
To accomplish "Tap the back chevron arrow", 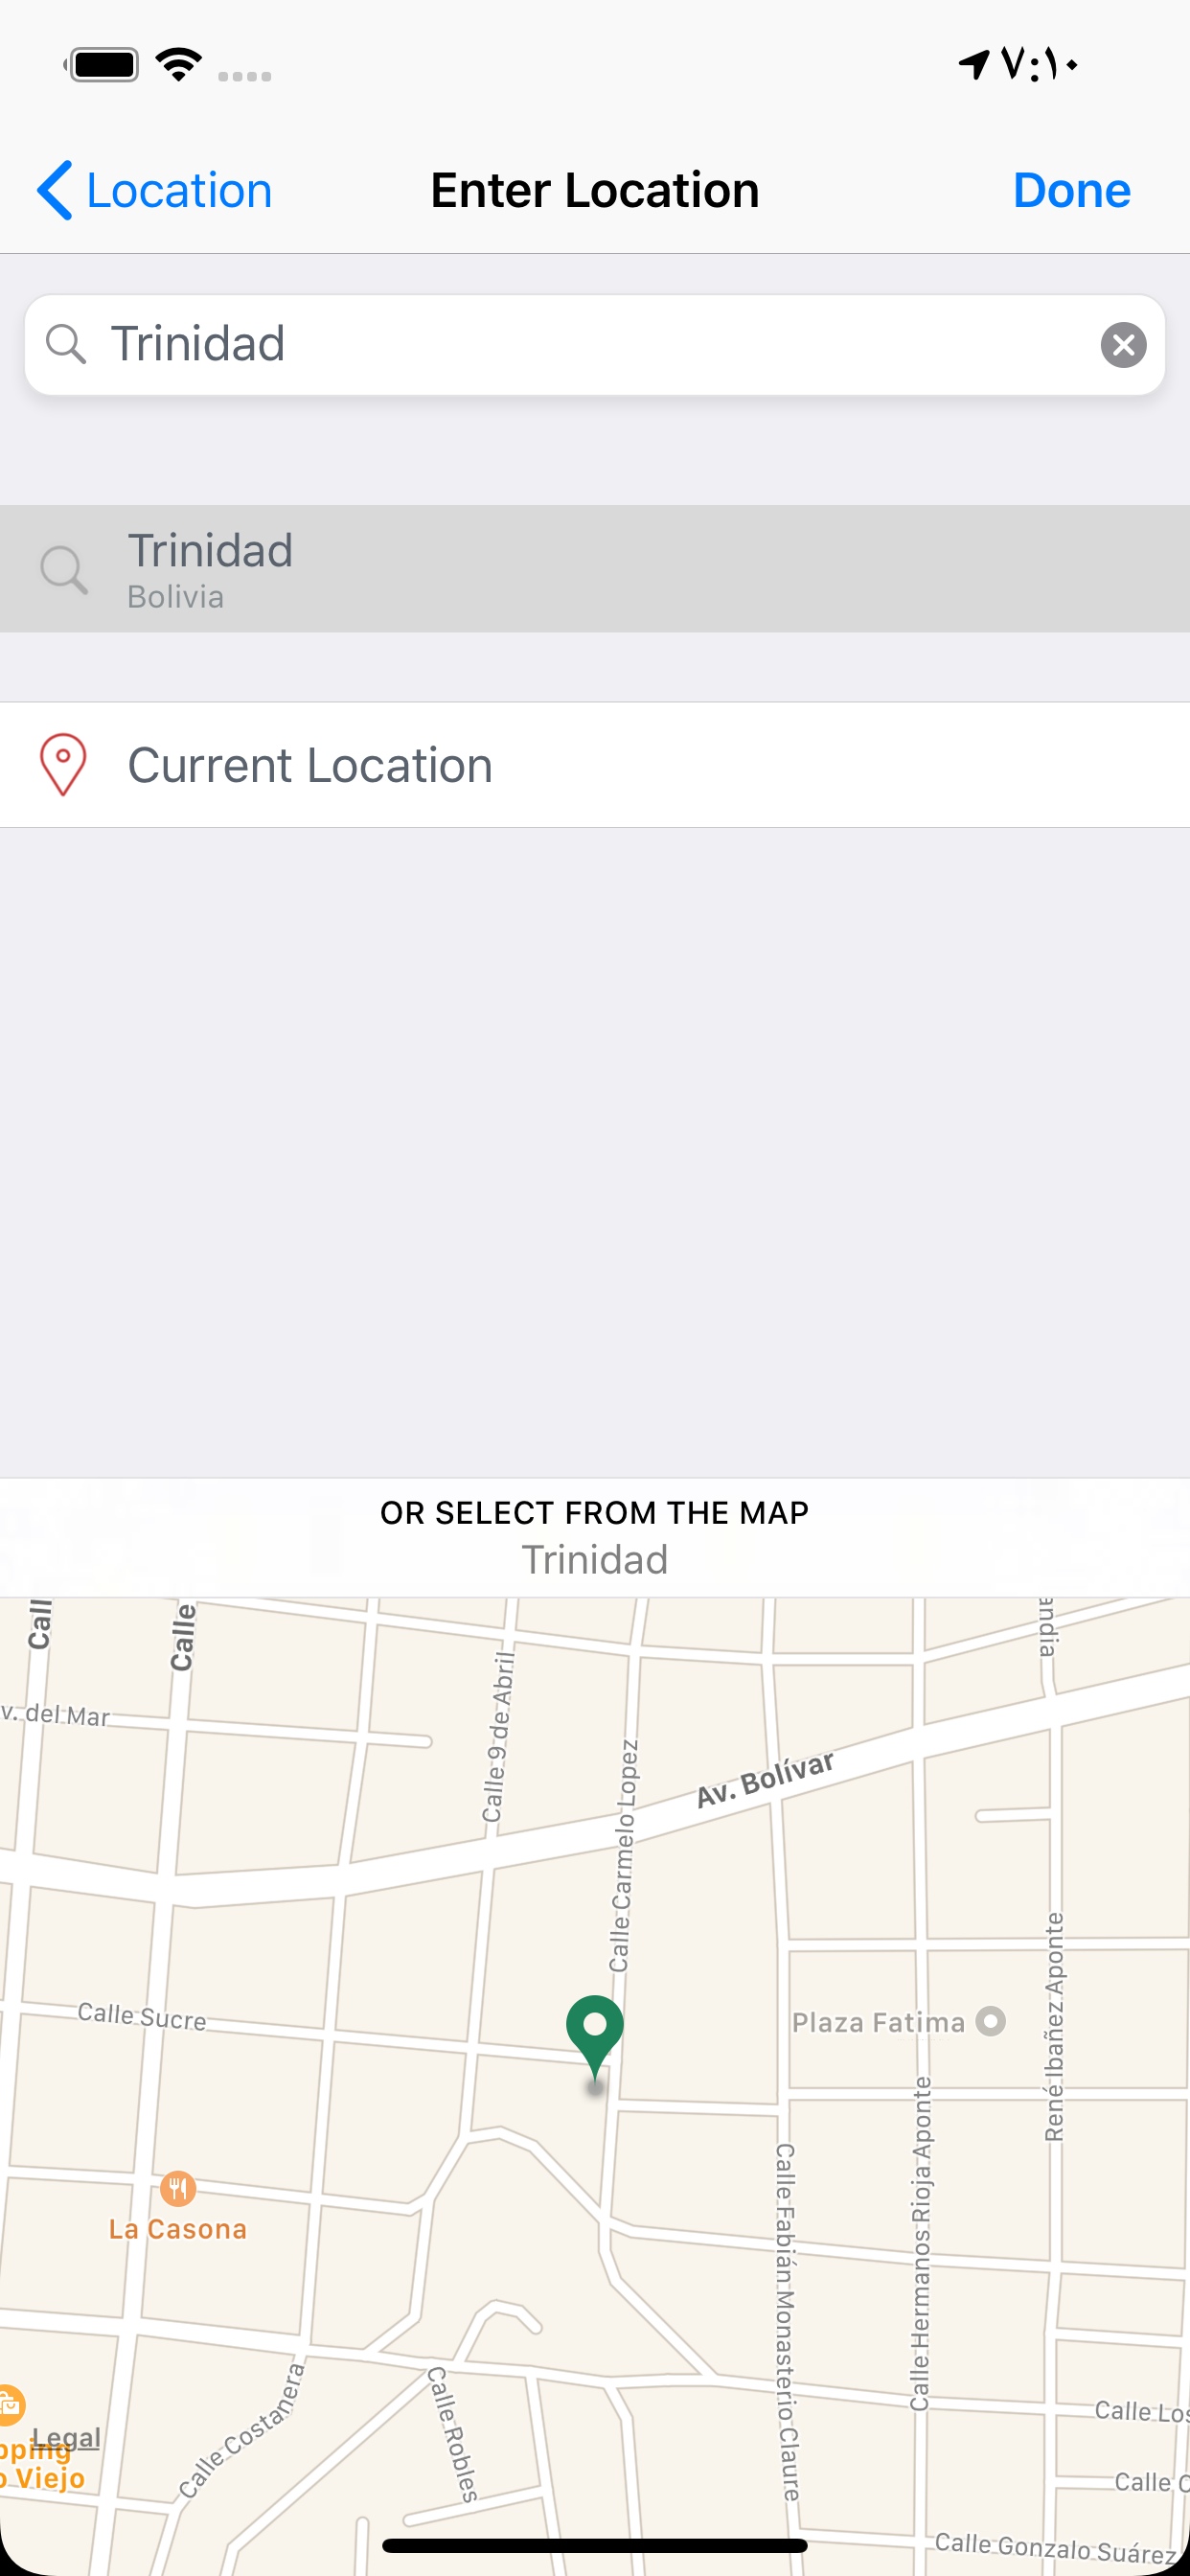I will coord(55,190).
